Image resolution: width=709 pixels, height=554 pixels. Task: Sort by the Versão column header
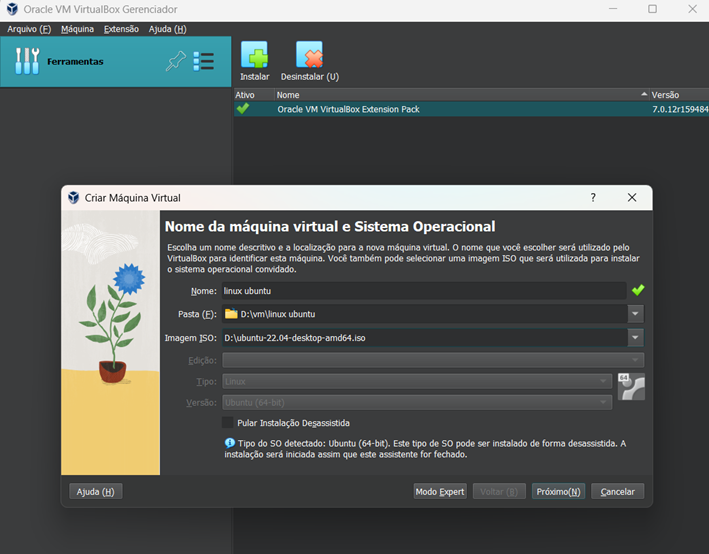679,95
